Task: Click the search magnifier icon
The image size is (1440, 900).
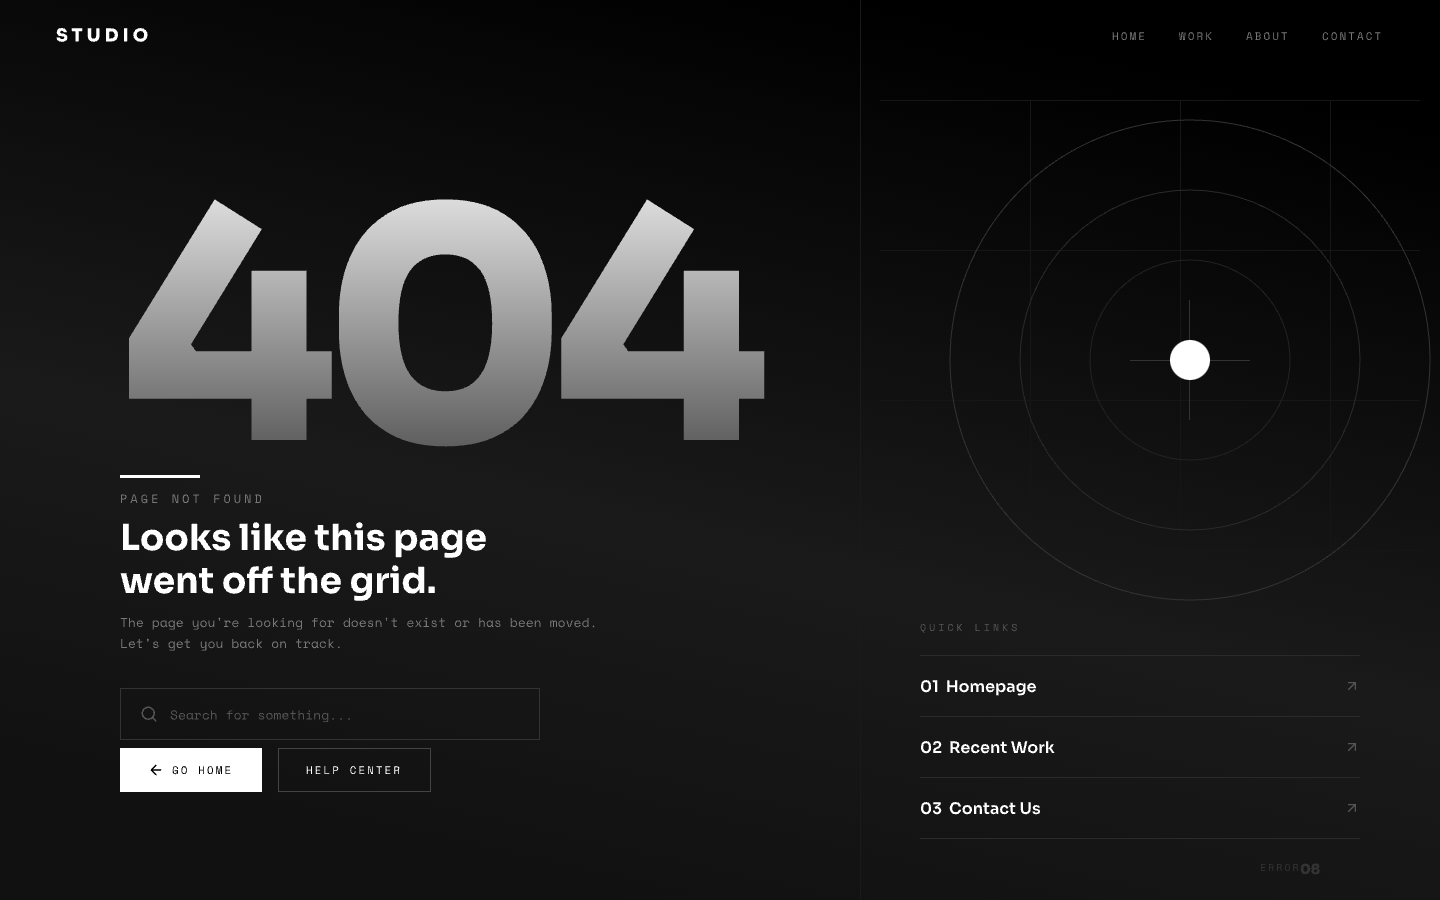Action: click(x=149, y=714)
